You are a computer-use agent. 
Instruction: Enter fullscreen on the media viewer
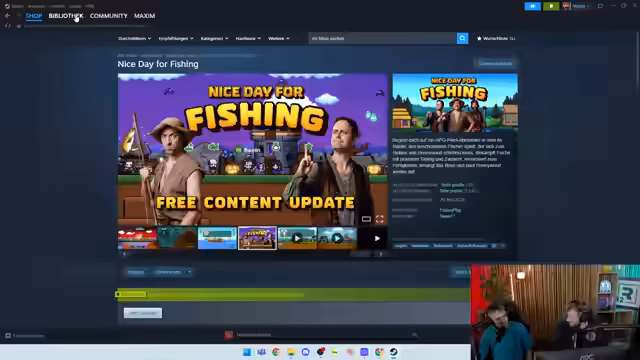380,219
